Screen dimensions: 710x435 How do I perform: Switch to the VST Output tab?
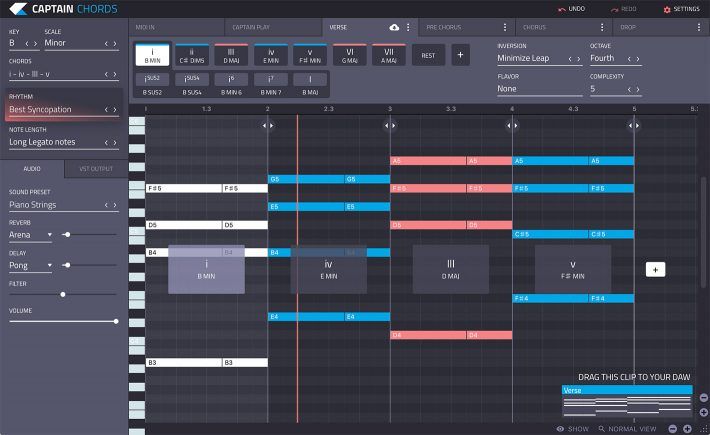tap(96, 169)
